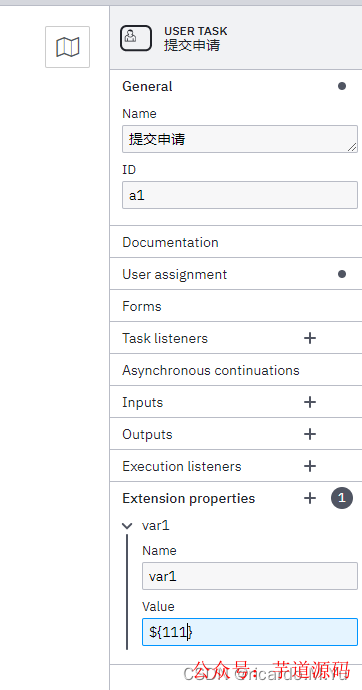The image size is (362, 690).
Task: Expand the User assignment section
Action: coord(236,274)
